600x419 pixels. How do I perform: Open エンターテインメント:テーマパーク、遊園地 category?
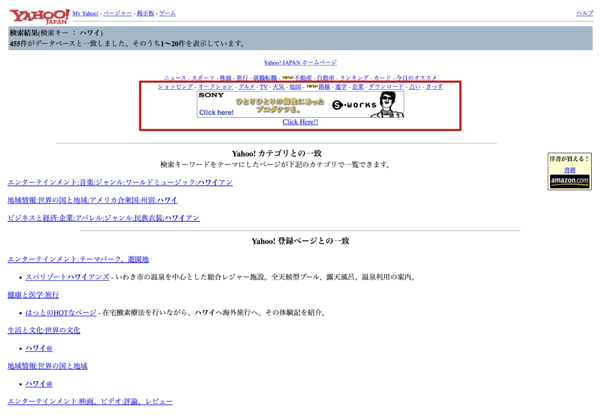(x=78, y=259)
